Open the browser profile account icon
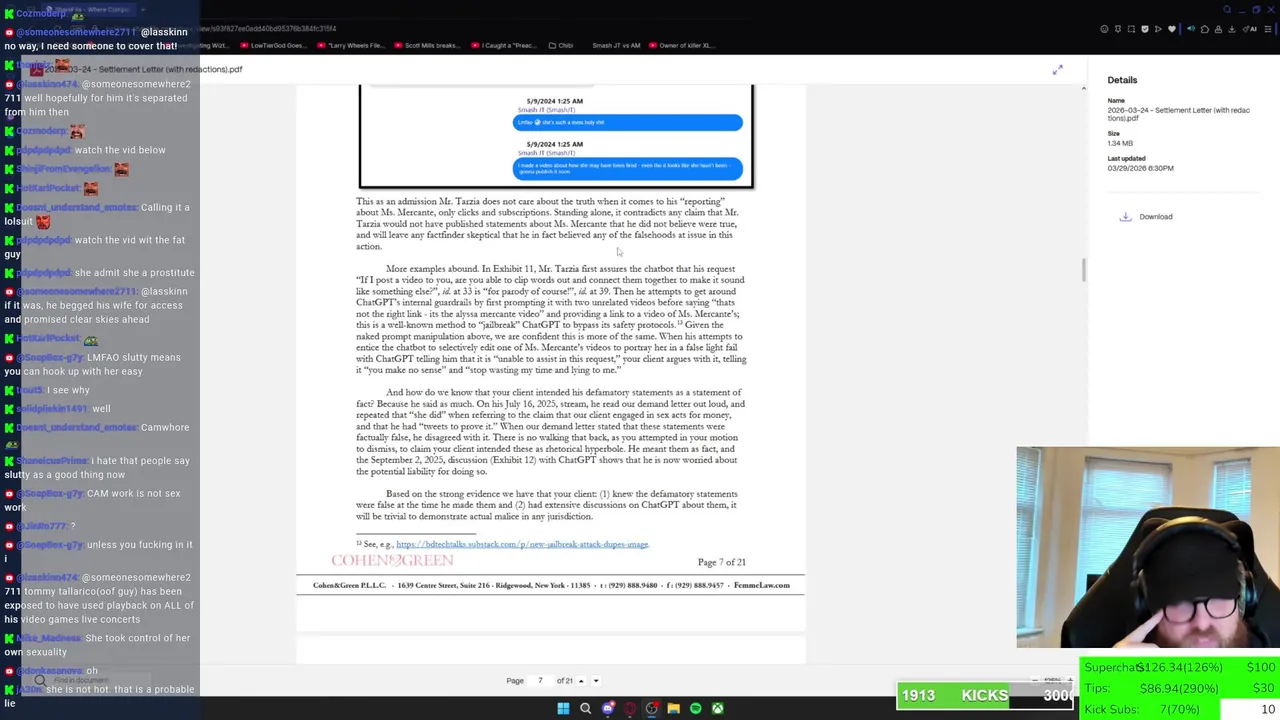This screenshot has height=720, width=1280. 1218,29
